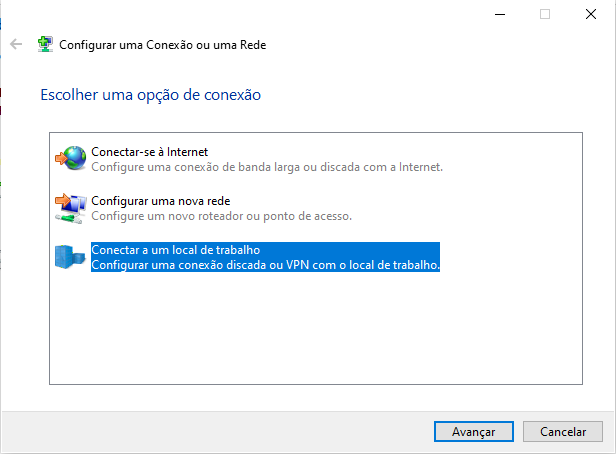
Task: Click the disabled maximize button
Action: 545,15
